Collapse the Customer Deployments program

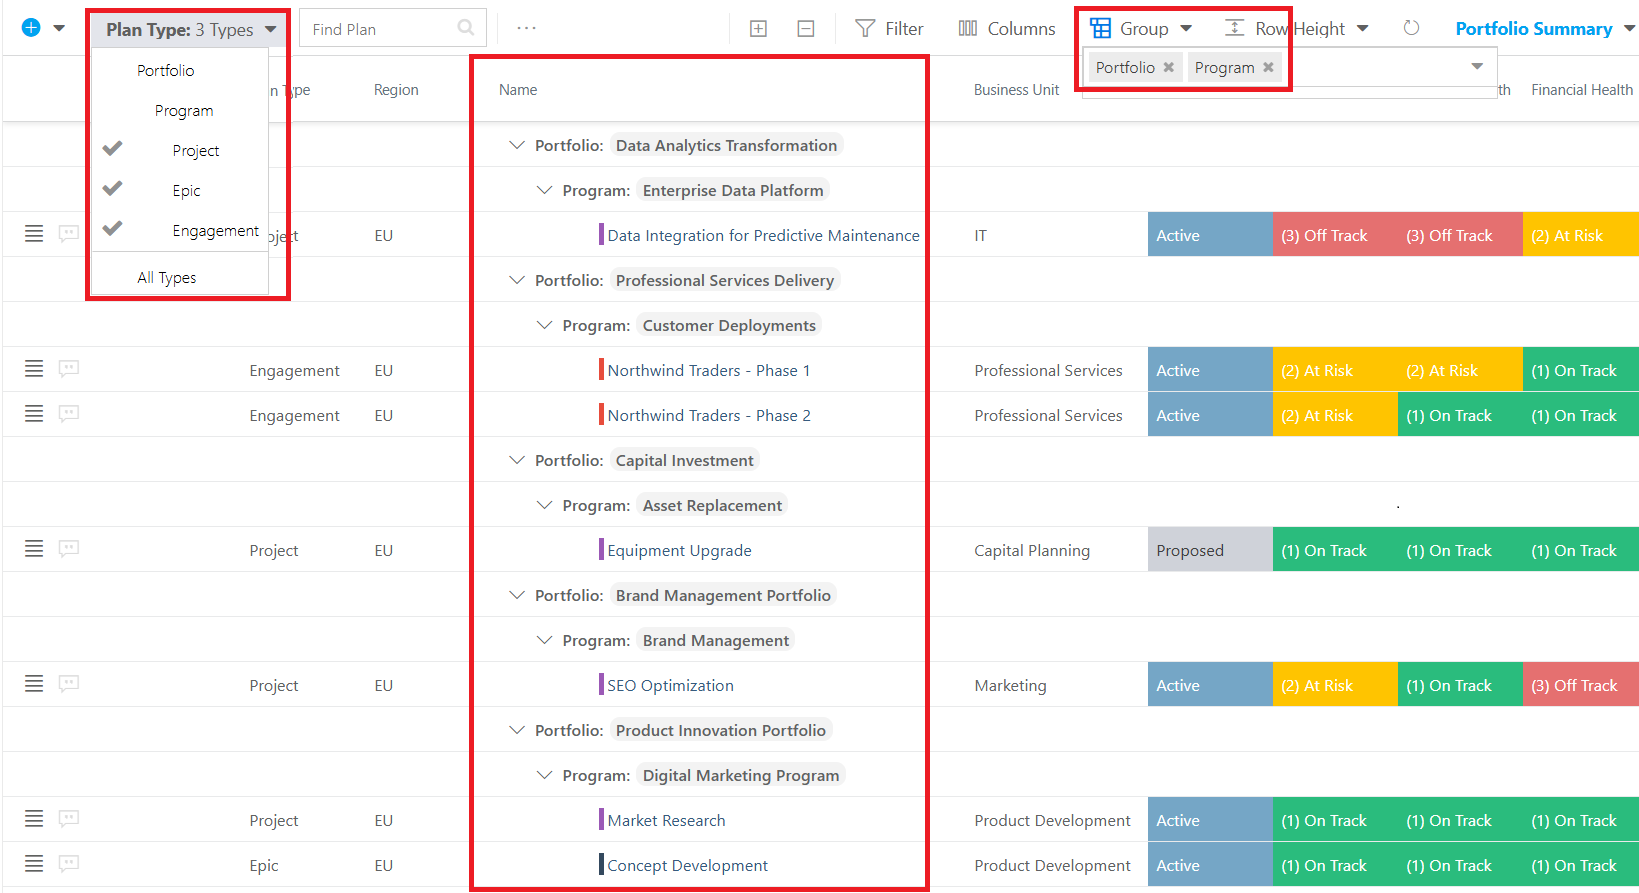[x=544, y=325]
